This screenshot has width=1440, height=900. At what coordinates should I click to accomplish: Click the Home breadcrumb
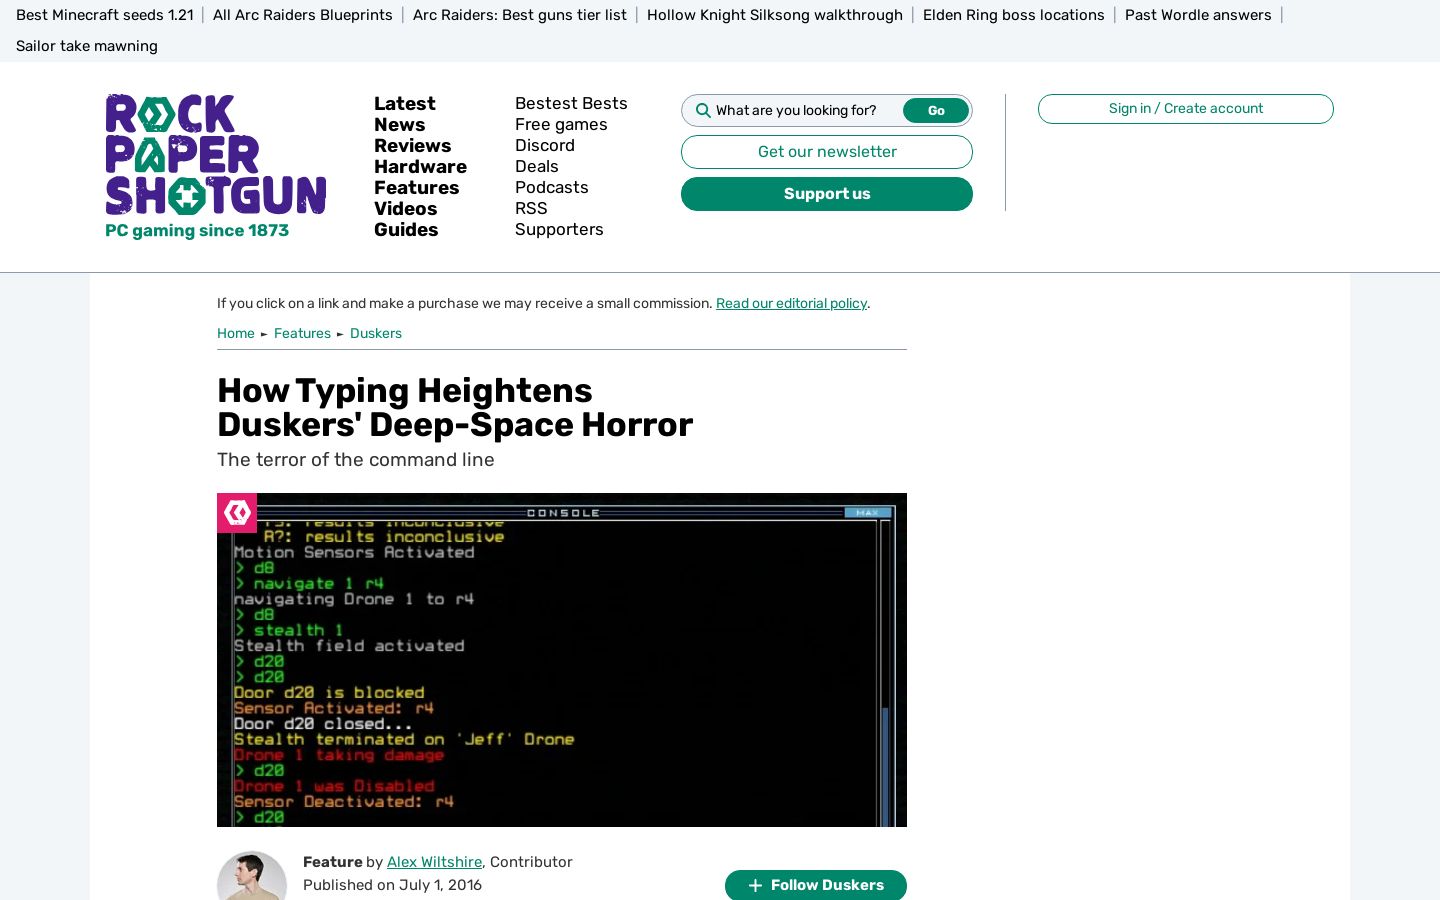[x=236, y=334]
